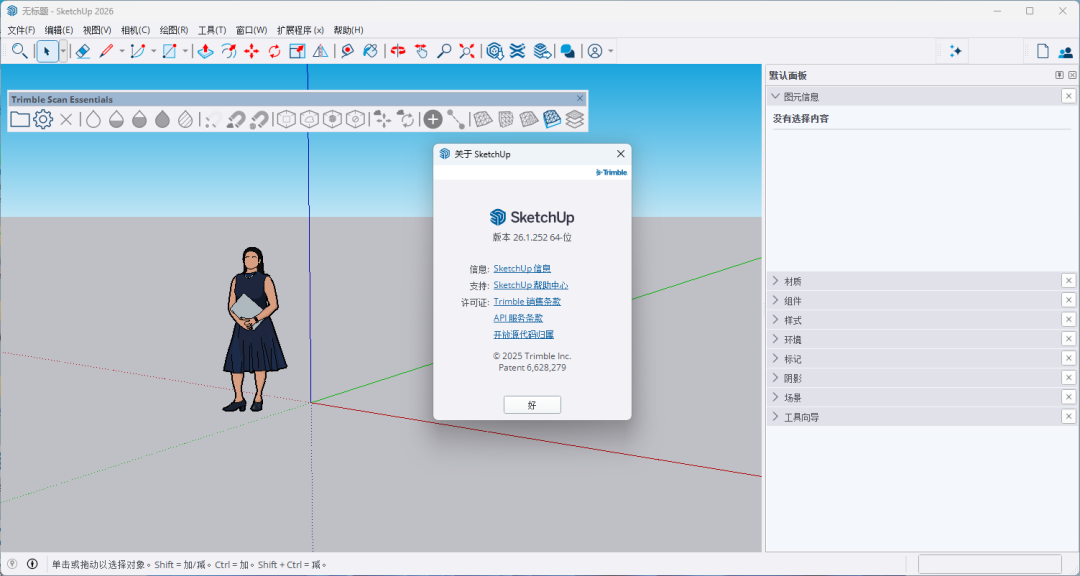Click the striped drop icon
1080x576 pixels.
[x=185, y=119]
